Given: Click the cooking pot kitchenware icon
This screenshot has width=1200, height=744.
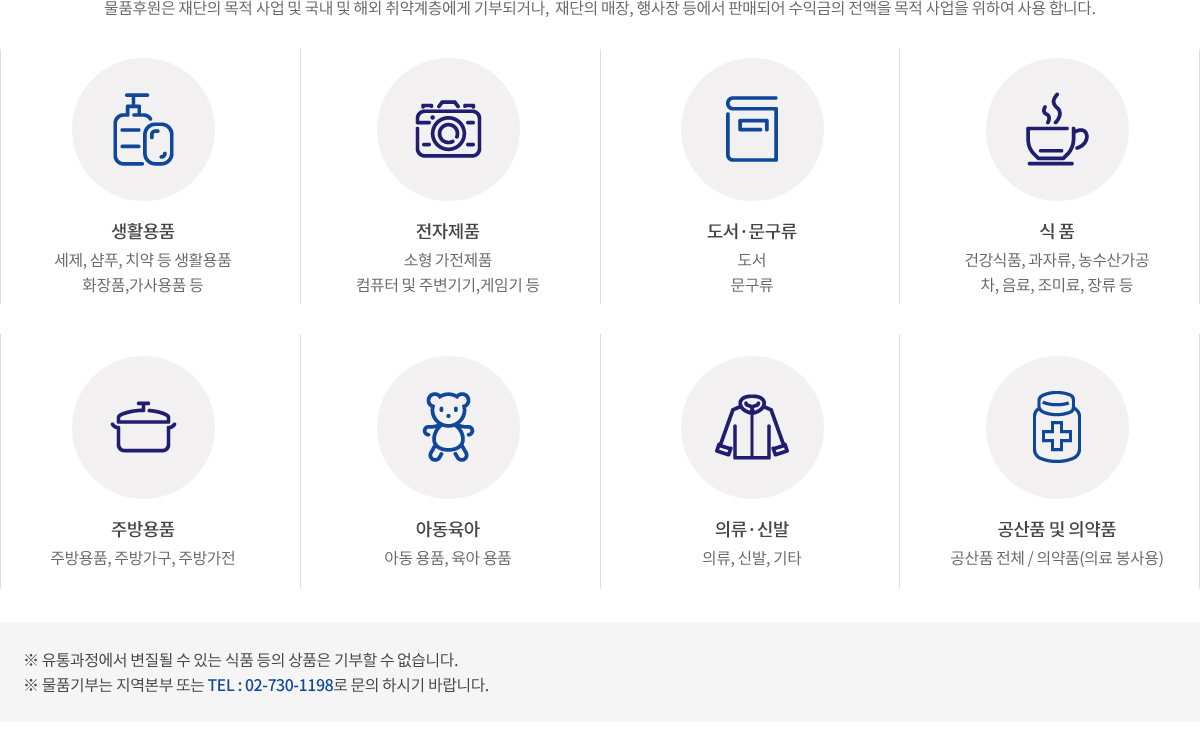Looking at the screenshot, I should click(x=143, y=428).
